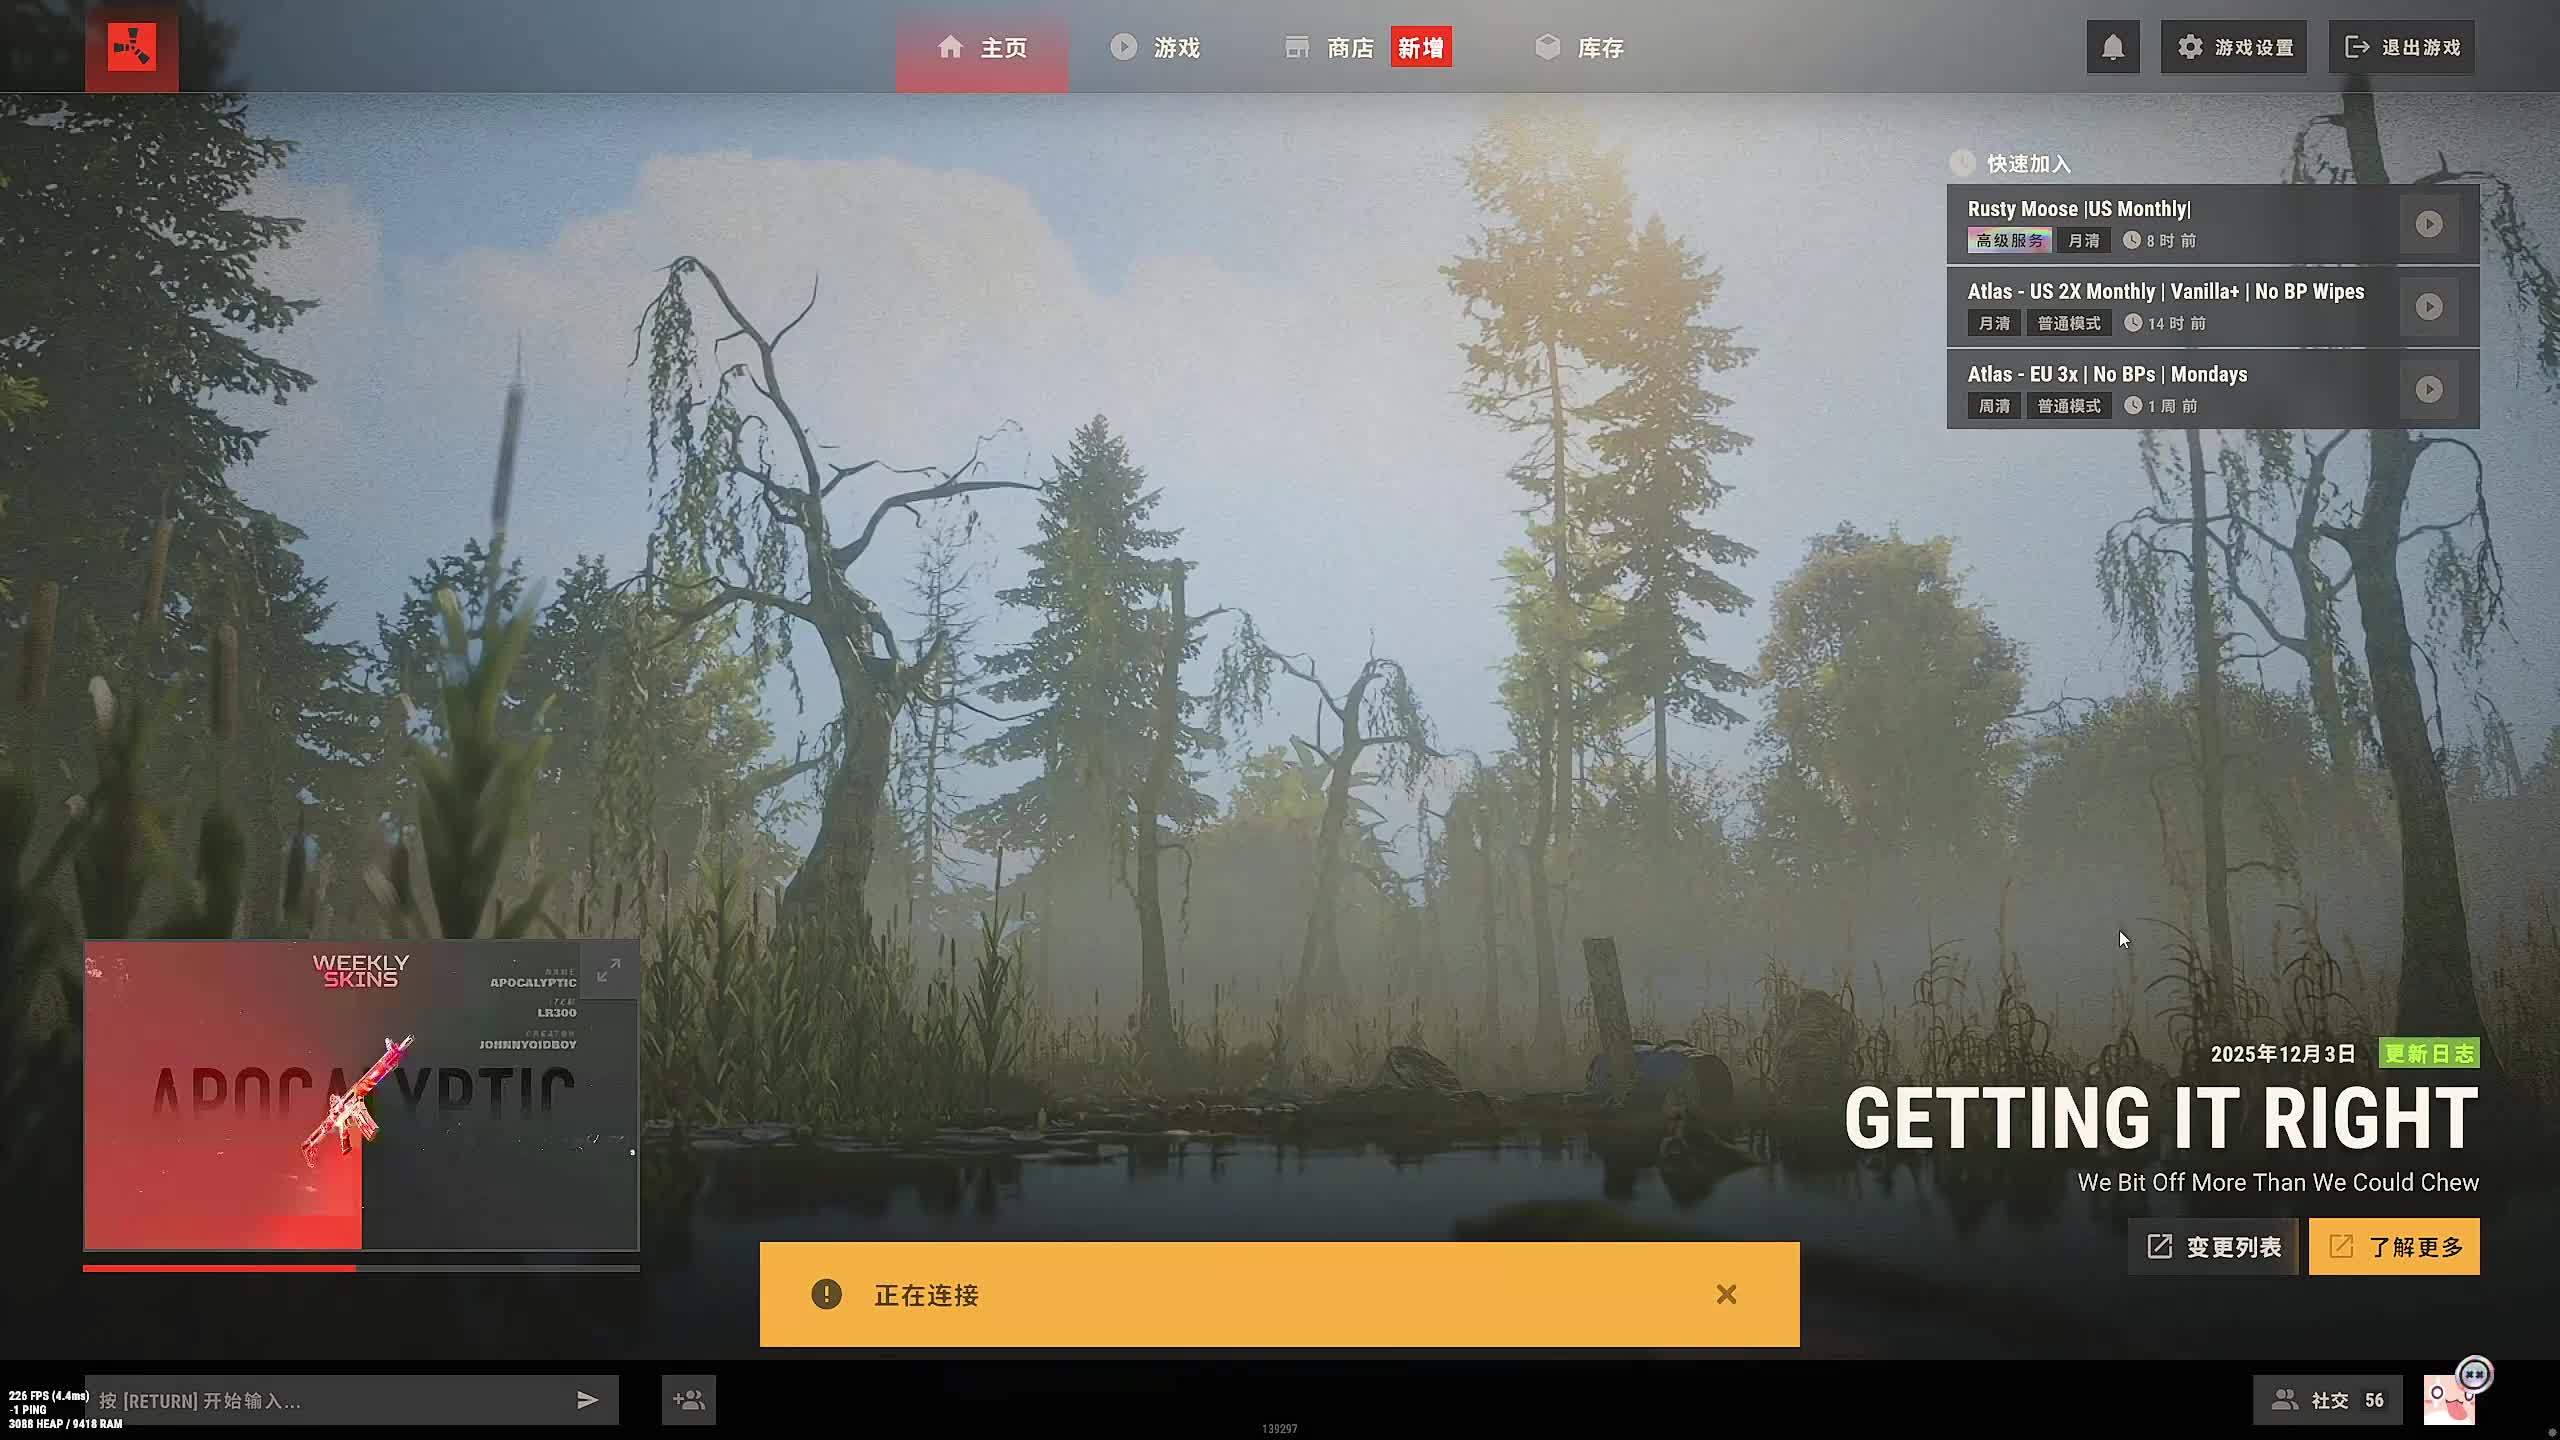Open the 游戏 tab

(x=1155, y=47)
